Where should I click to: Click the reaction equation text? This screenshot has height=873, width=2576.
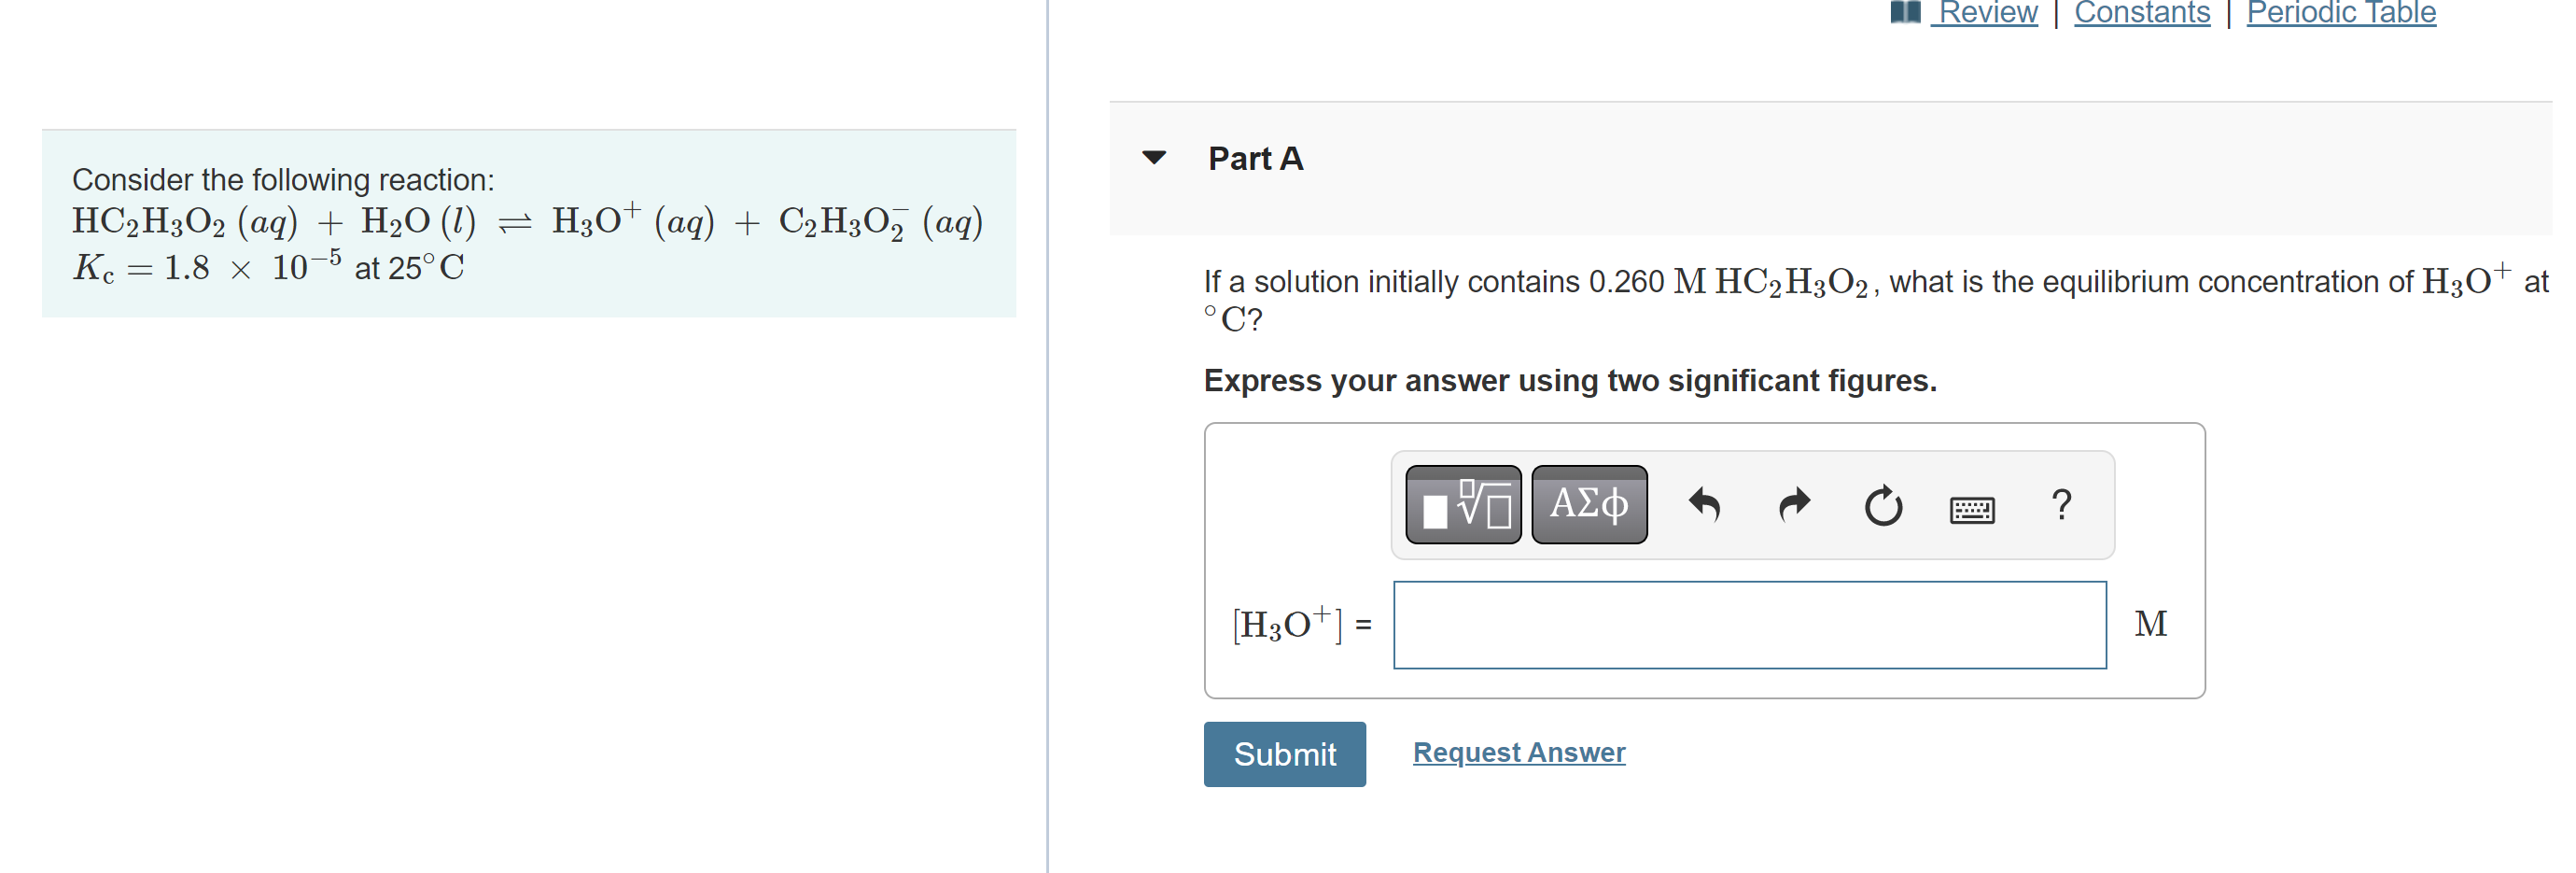527,222
